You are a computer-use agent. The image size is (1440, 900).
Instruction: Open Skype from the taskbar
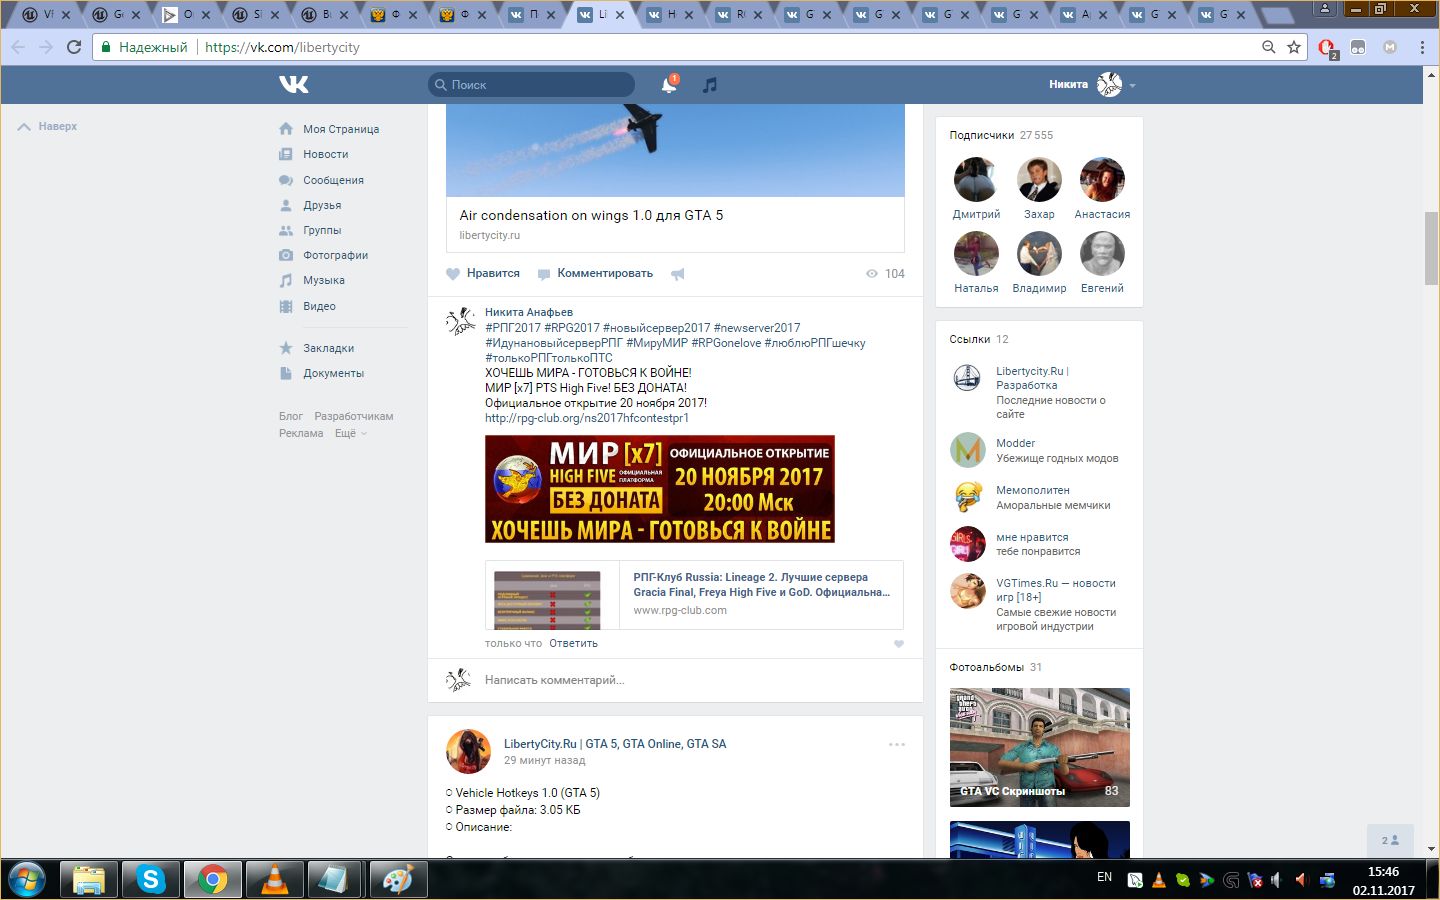pyautogui.click(x=151, y=880)
